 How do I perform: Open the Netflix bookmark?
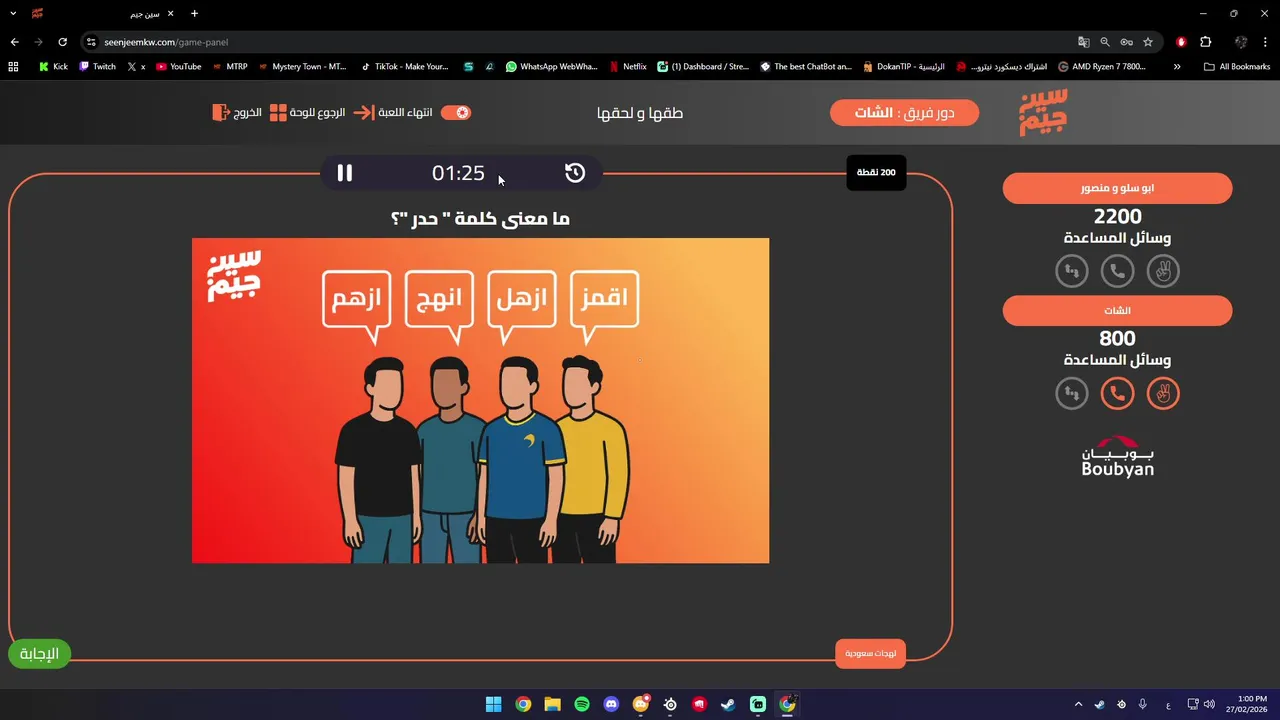point(627,67)
